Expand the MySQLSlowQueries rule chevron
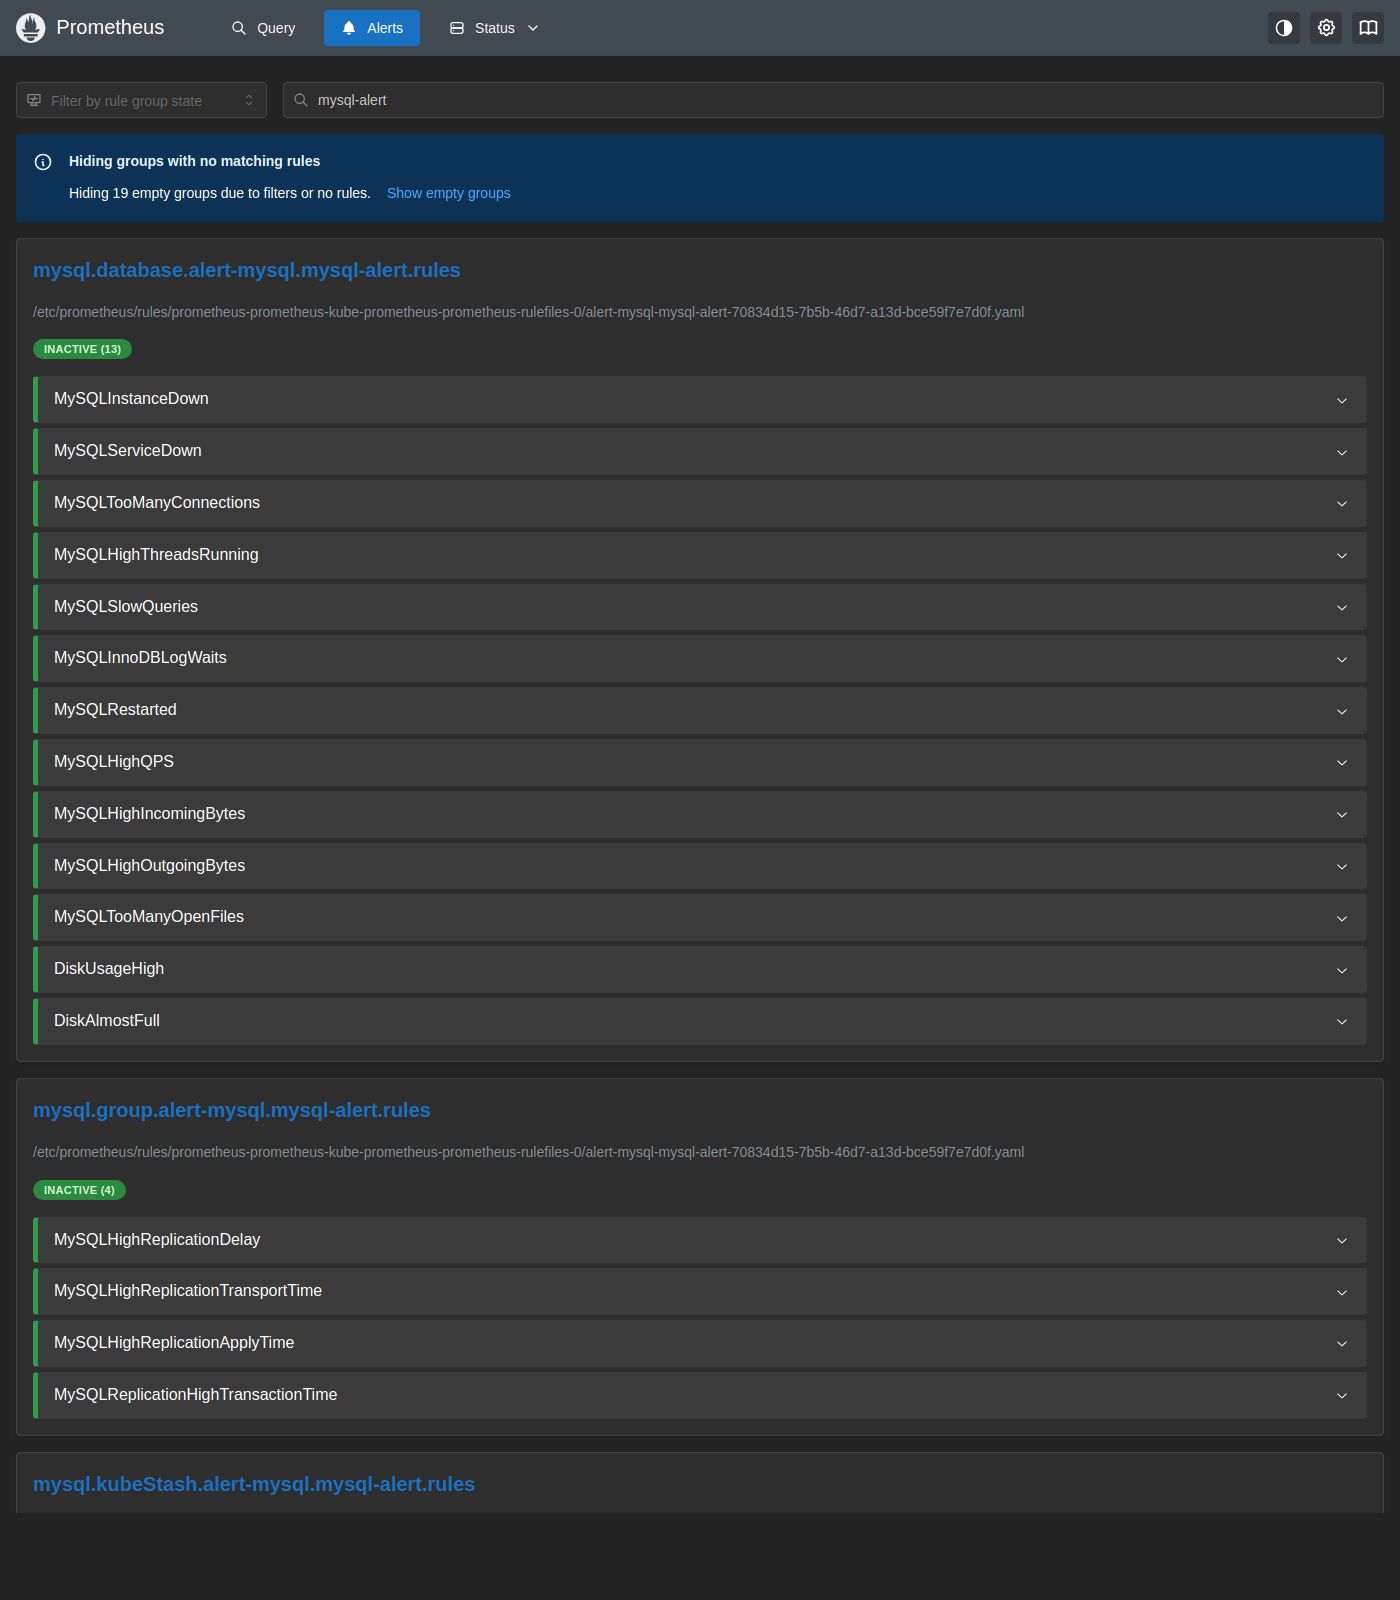 [x=1342, y=607]
